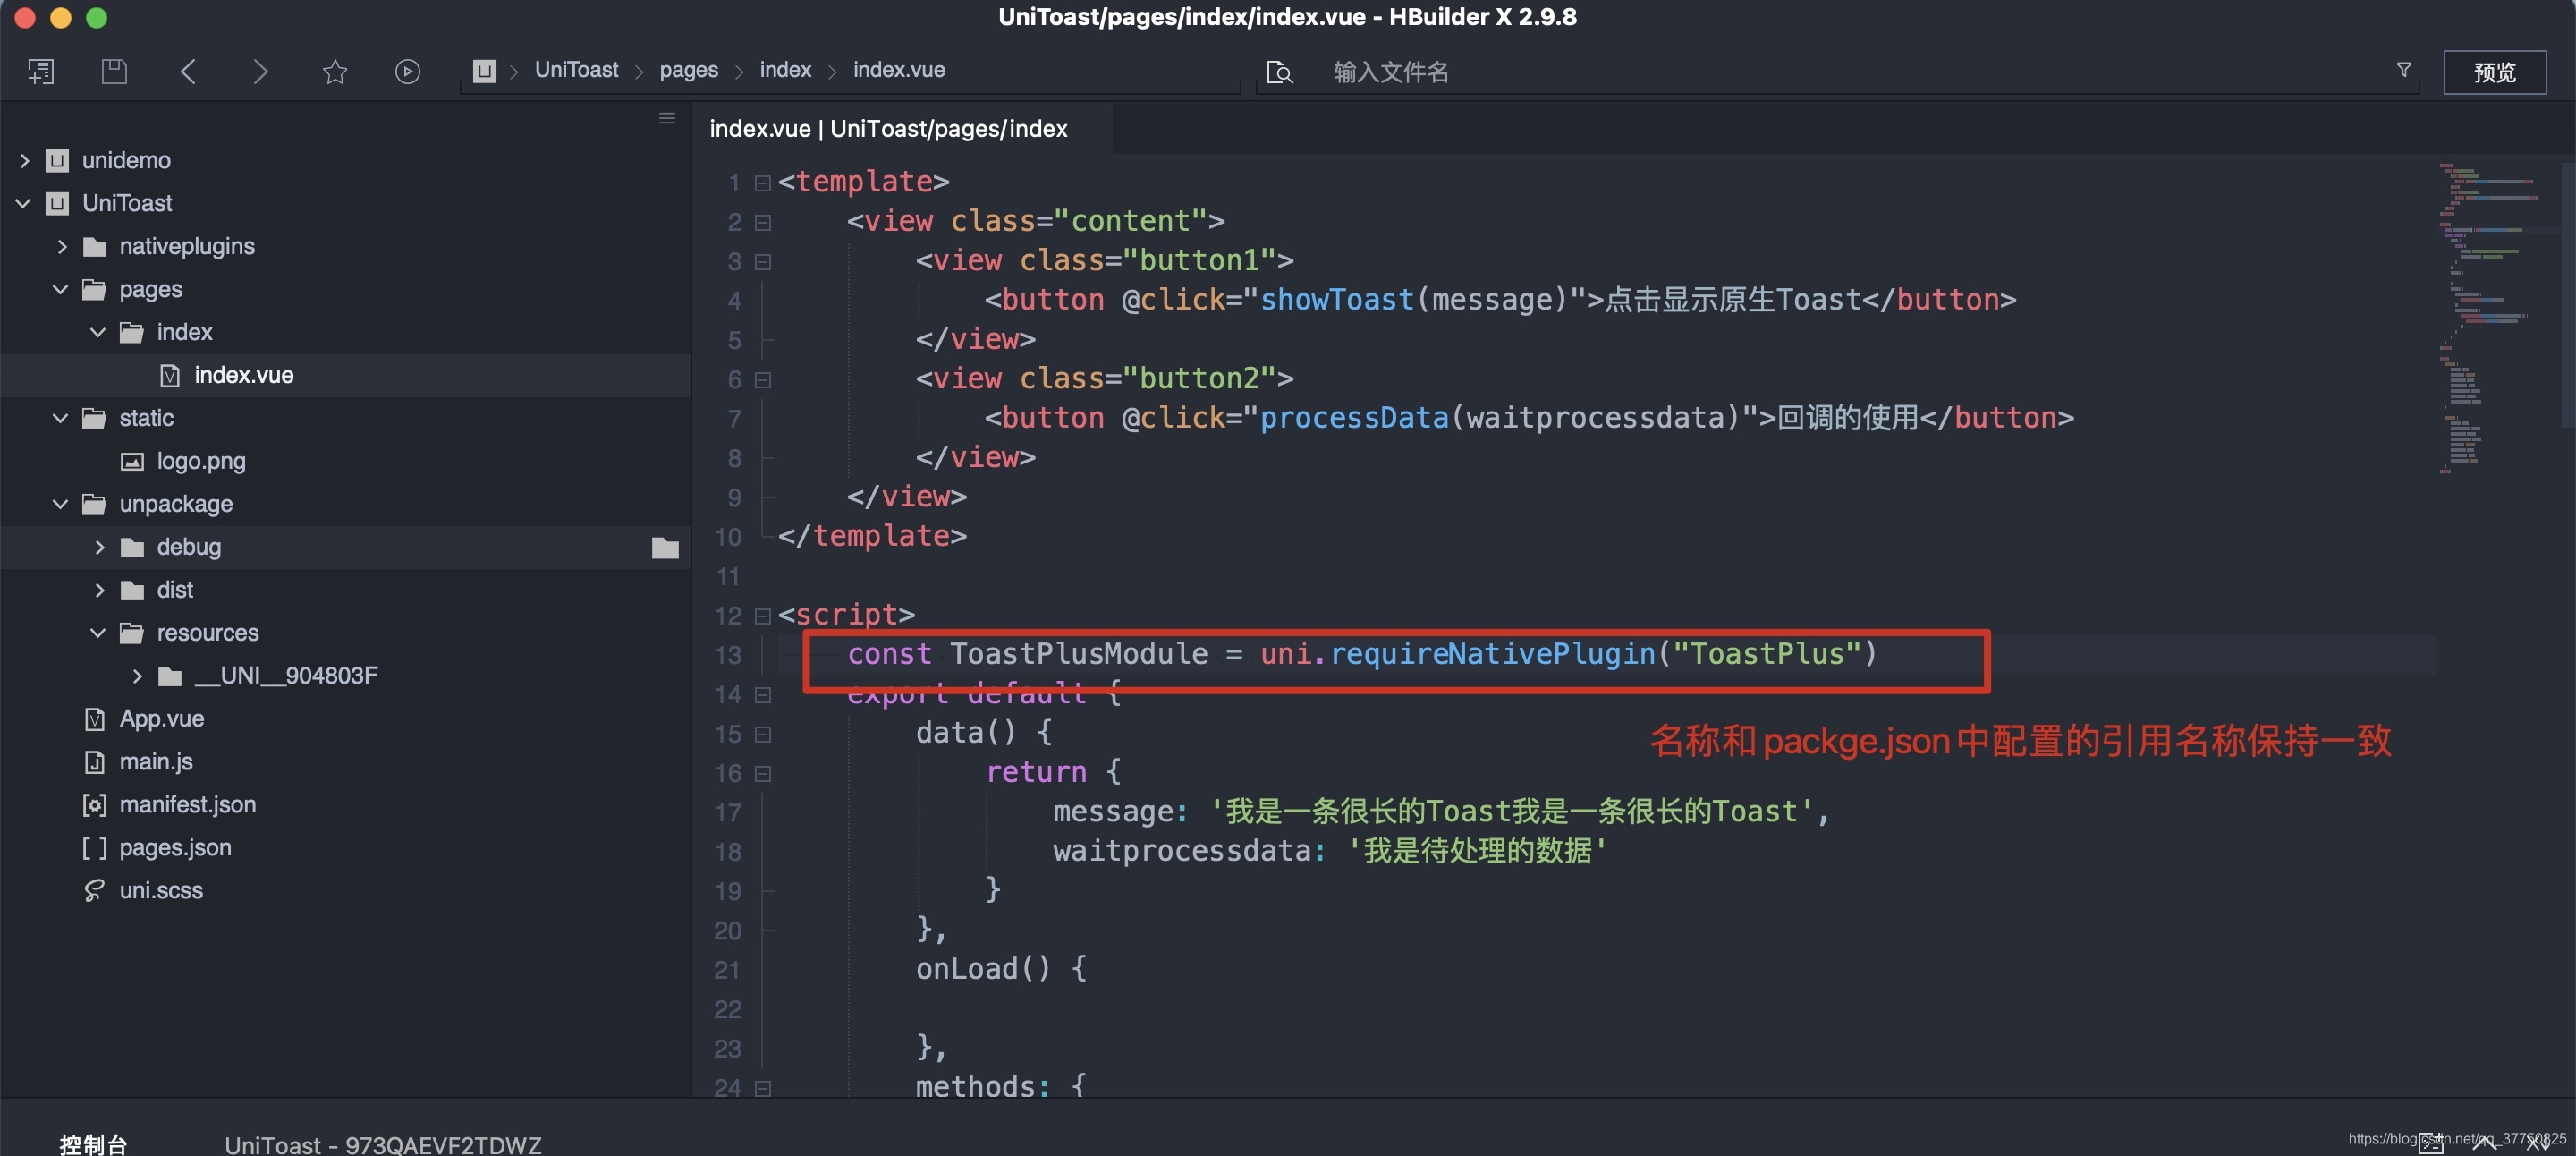Collapse the static folder
This screenshot has width=2576, height=1156.
(61, 418)
